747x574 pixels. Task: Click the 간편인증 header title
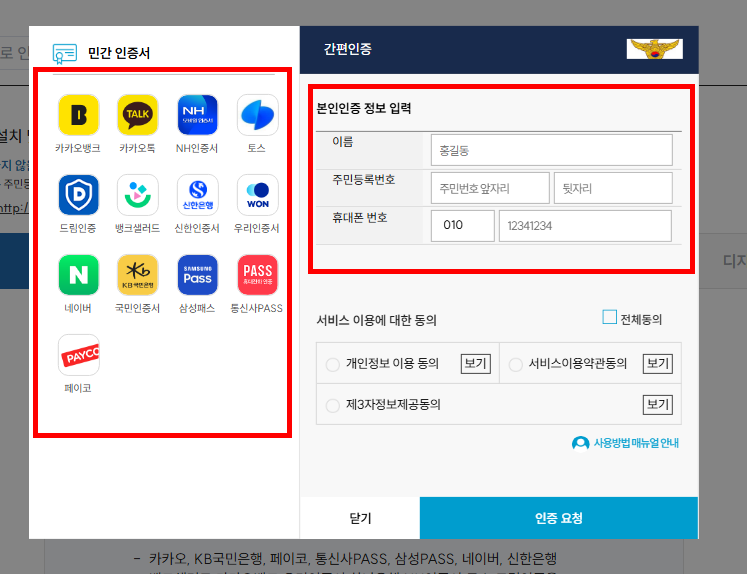[x=348, y=49]
